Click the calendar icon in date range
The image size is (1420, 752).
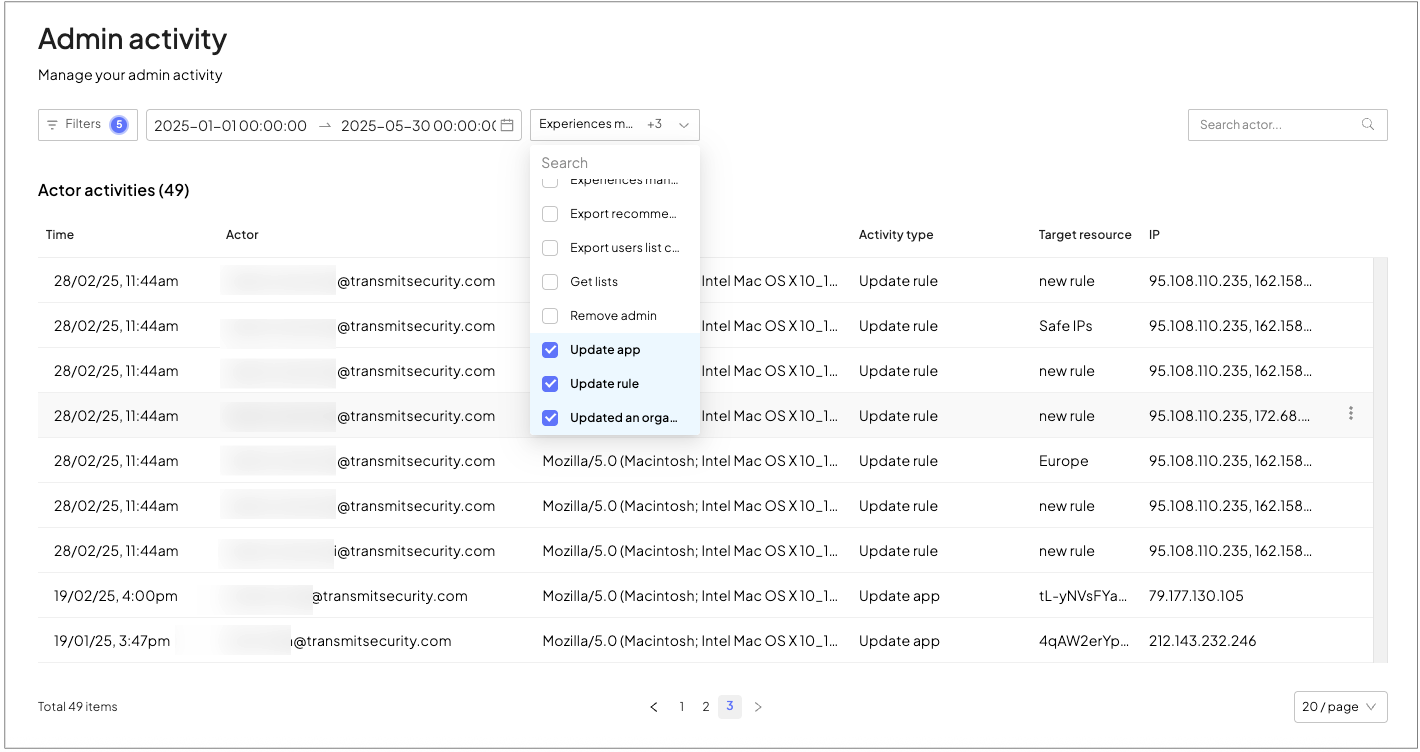[x=507, y=125]
